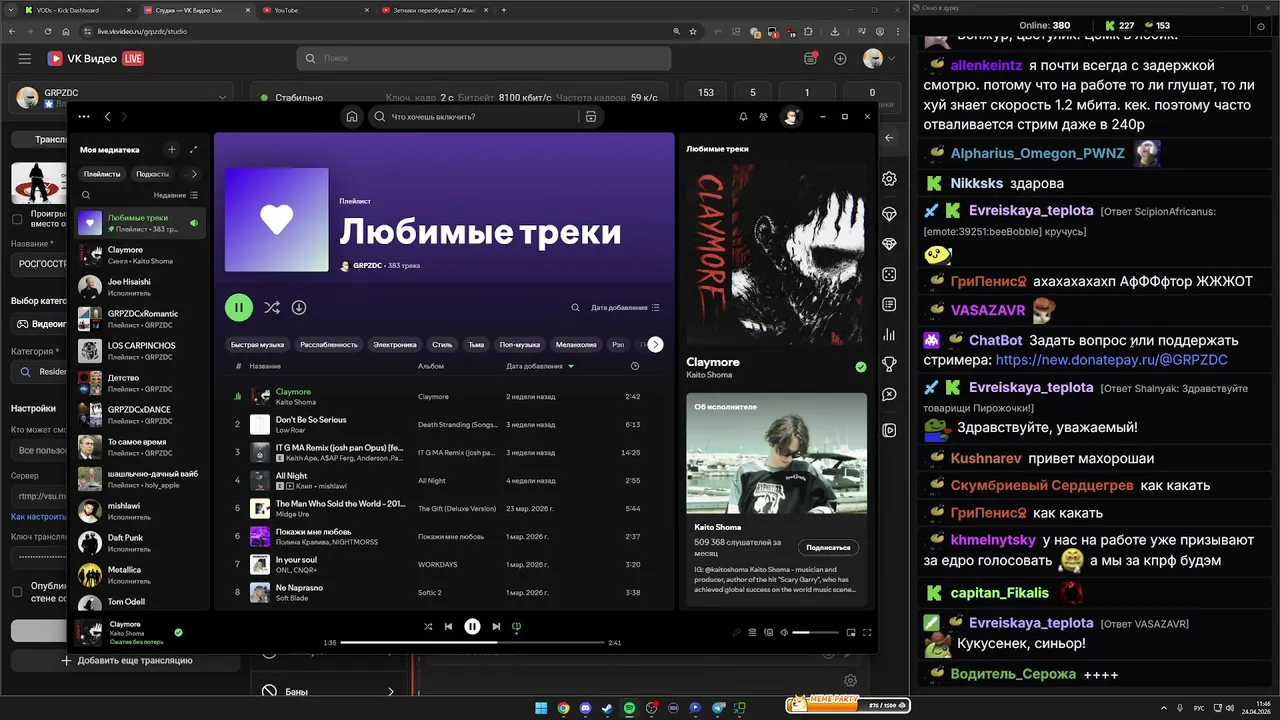This screenshot has height=720, width=1280.
Task: Pause from the bottom player bar
Action: (x=472, y=627)
